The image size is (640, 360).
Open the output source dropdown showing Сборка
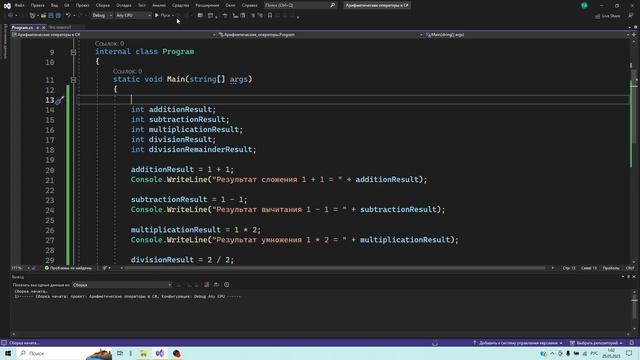coord(122,285)
